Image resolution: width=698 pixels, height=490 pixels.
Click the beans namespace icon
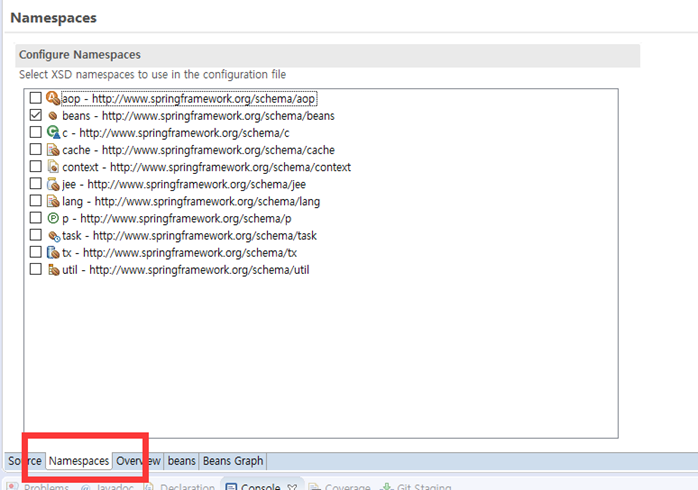(x=53, y=116)
